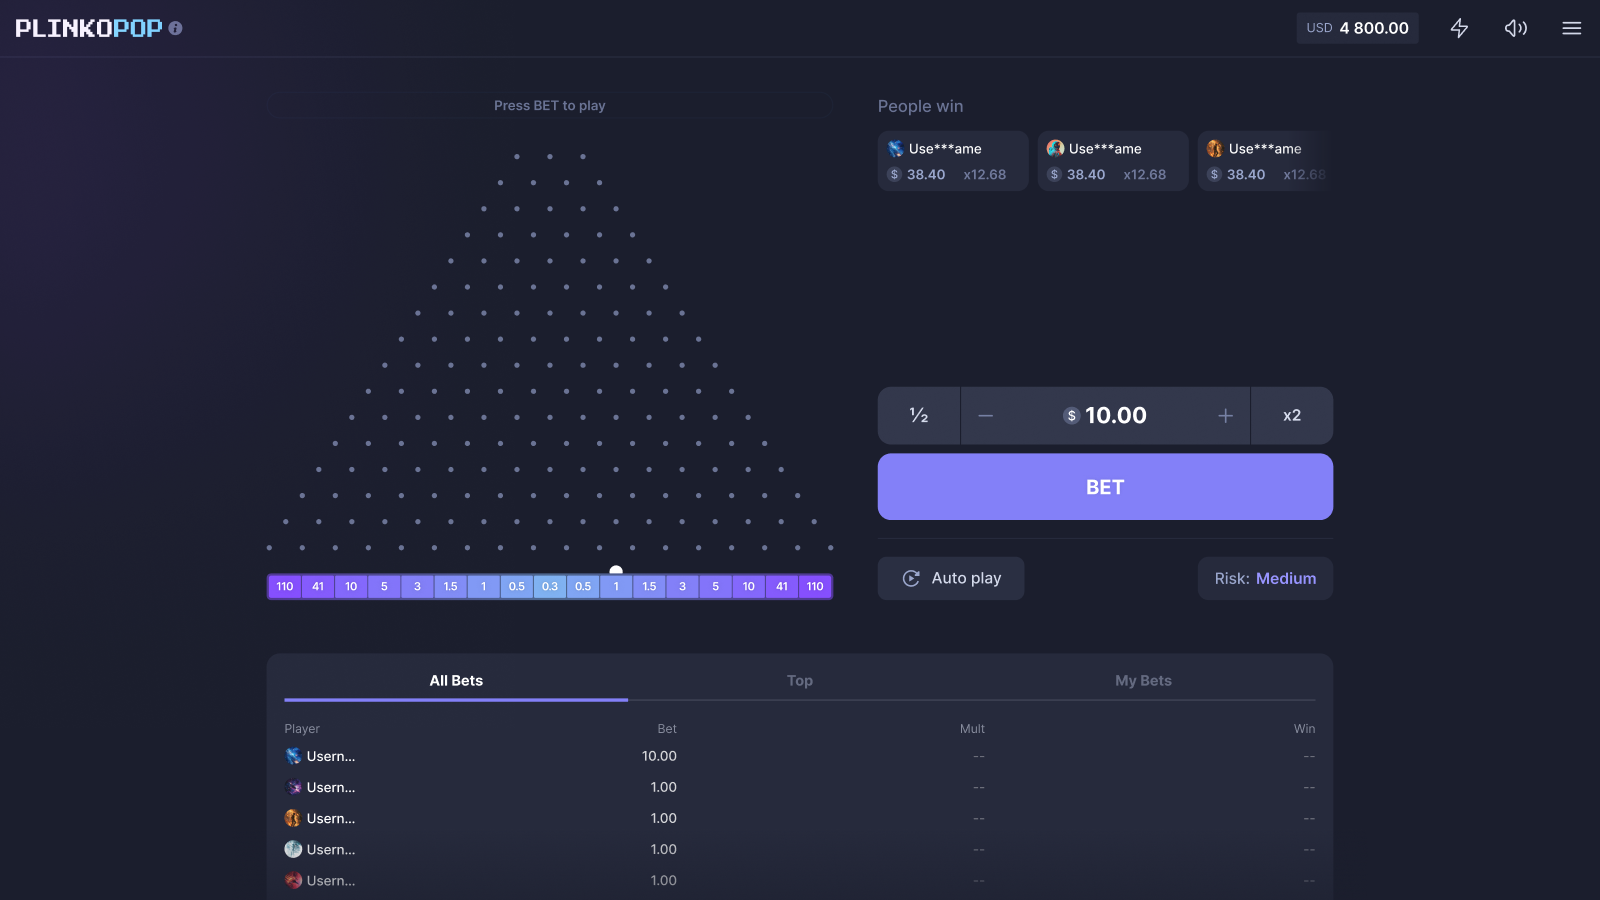Double the bet using x2

(1291, 416)
